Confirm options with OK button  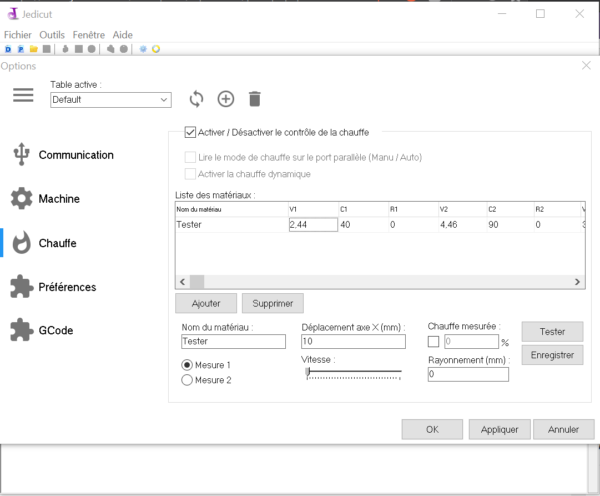[432, 429]
